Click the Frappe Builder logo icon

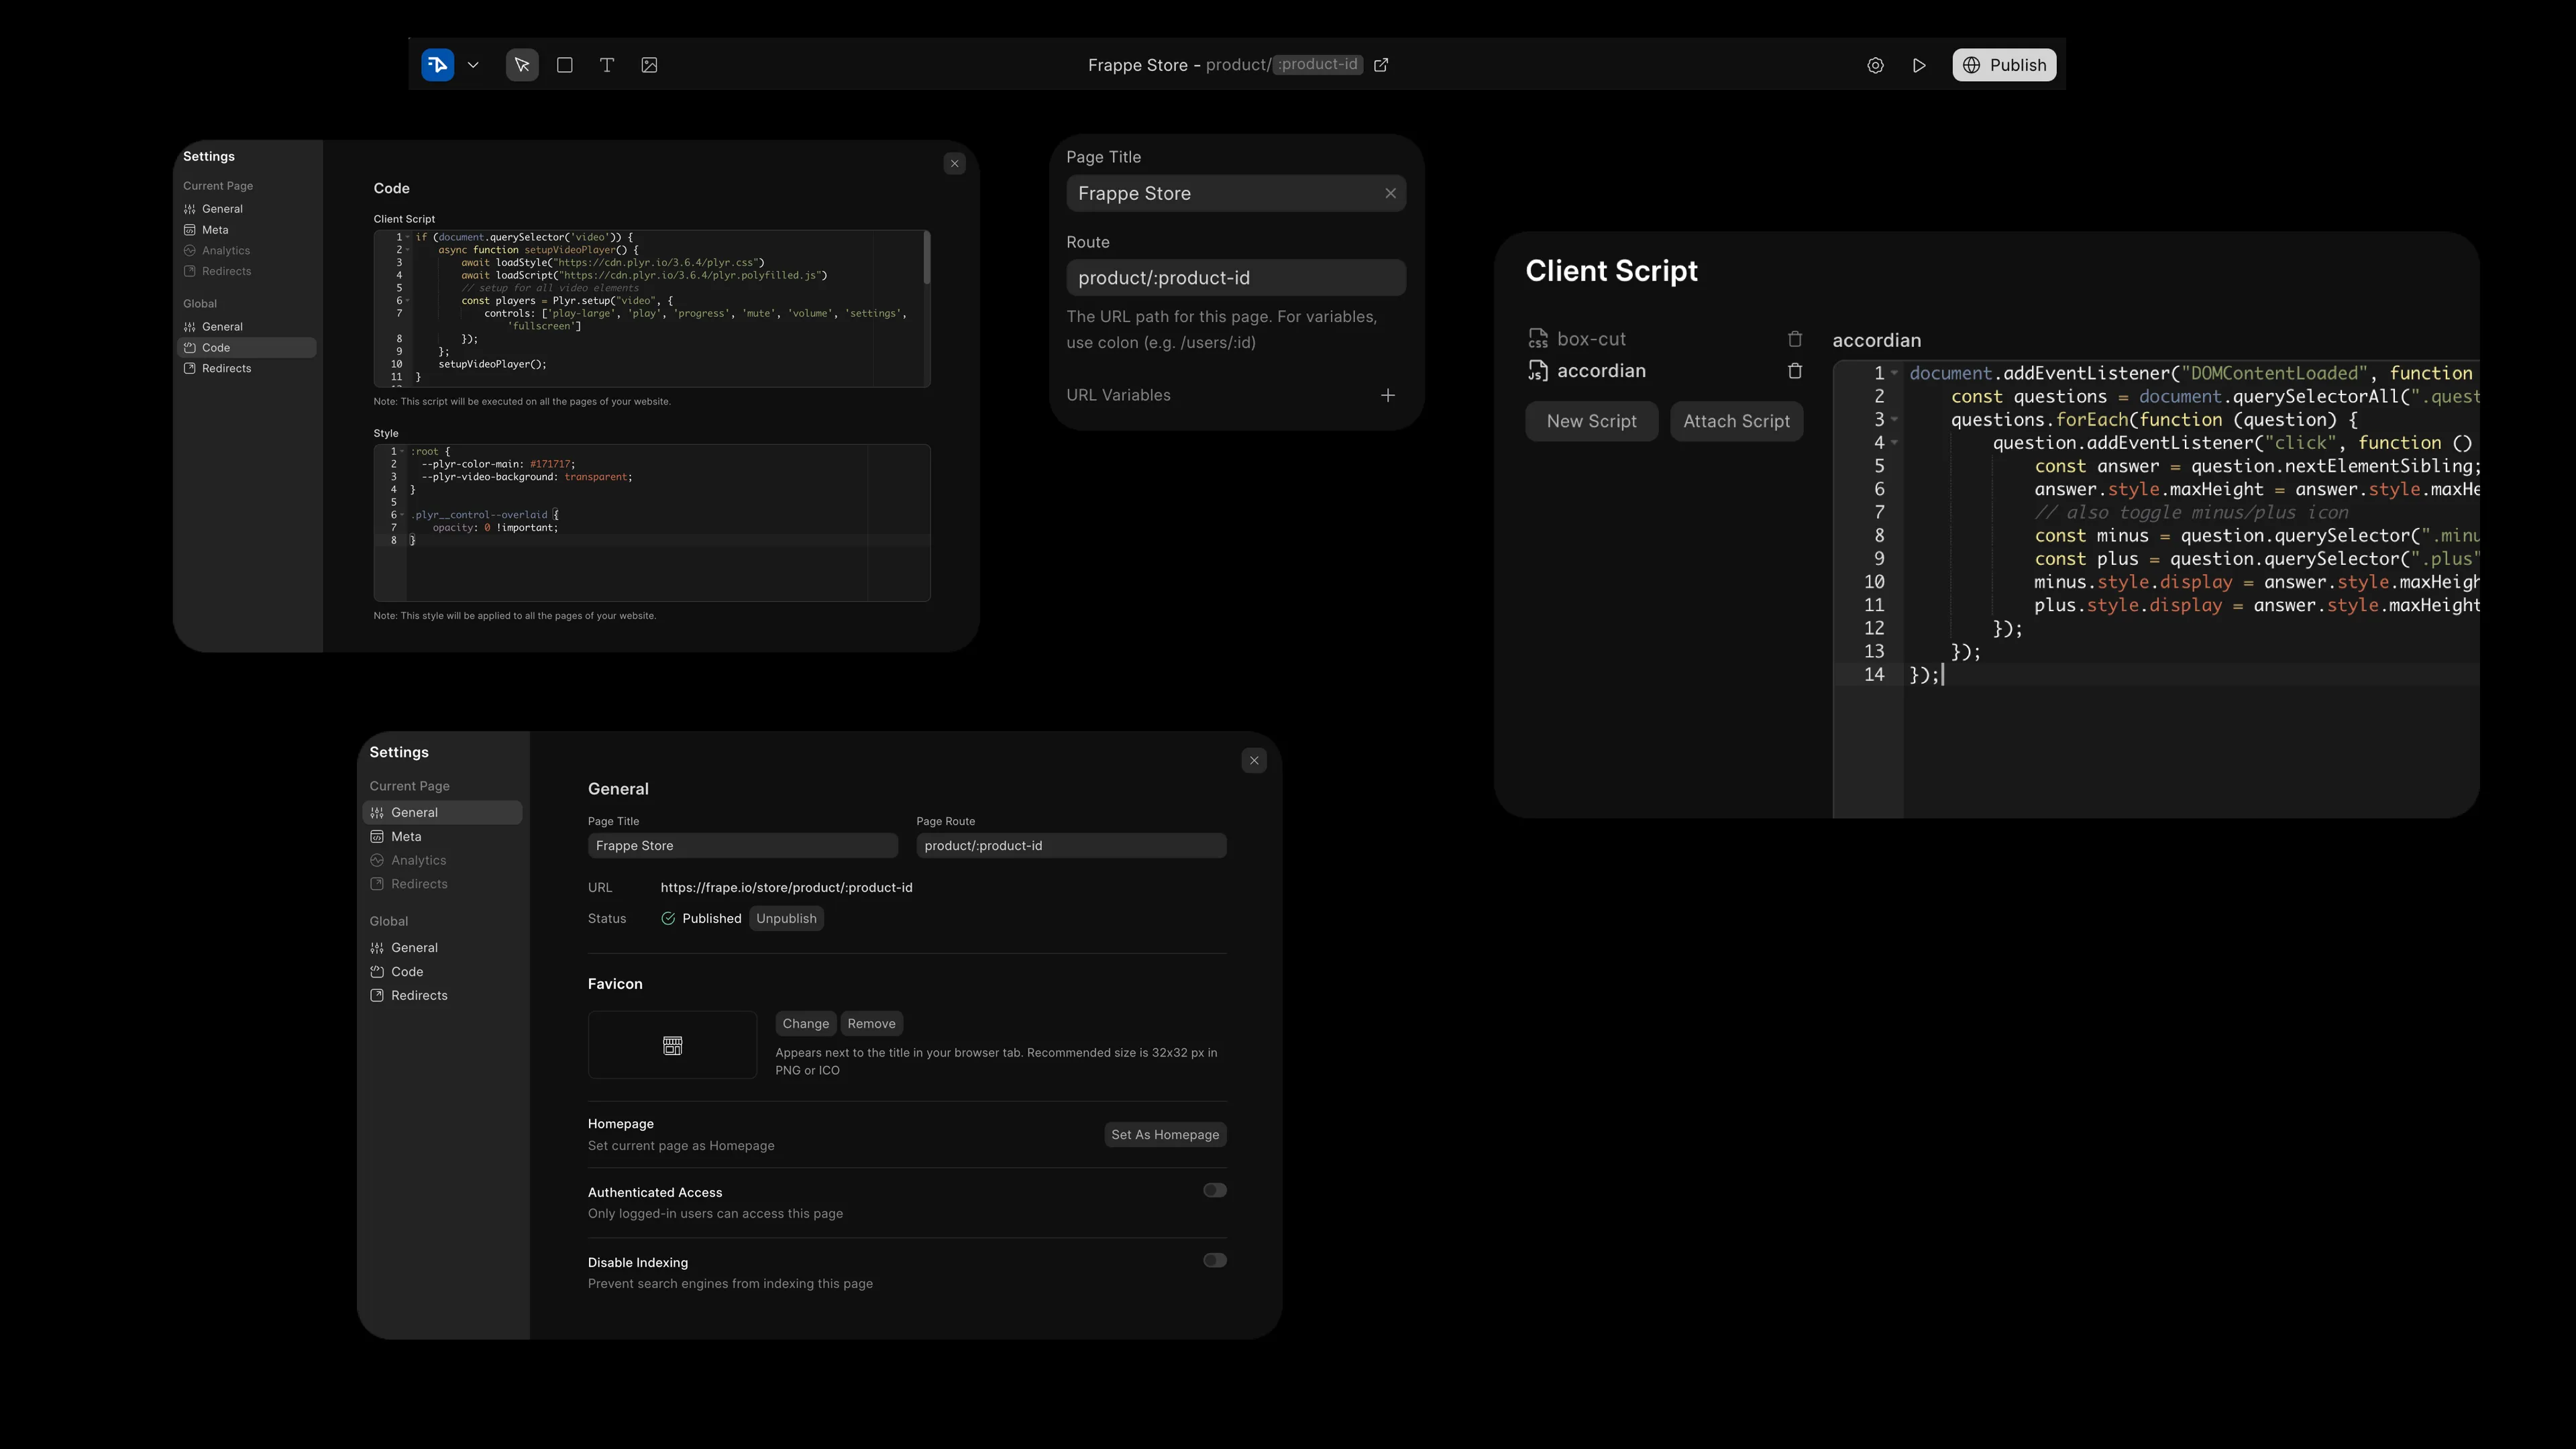tap(438, 65)
